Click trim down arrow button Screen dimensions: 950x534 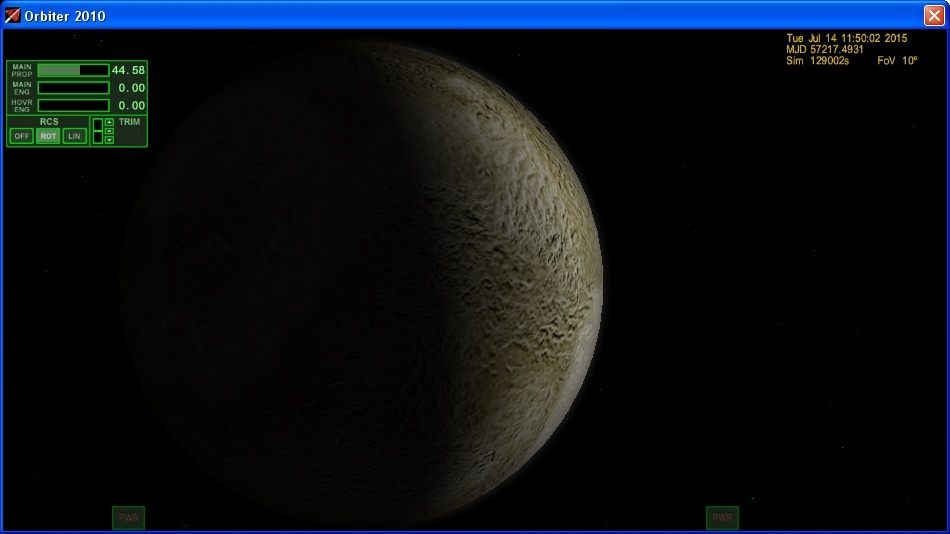pos(109,140)
